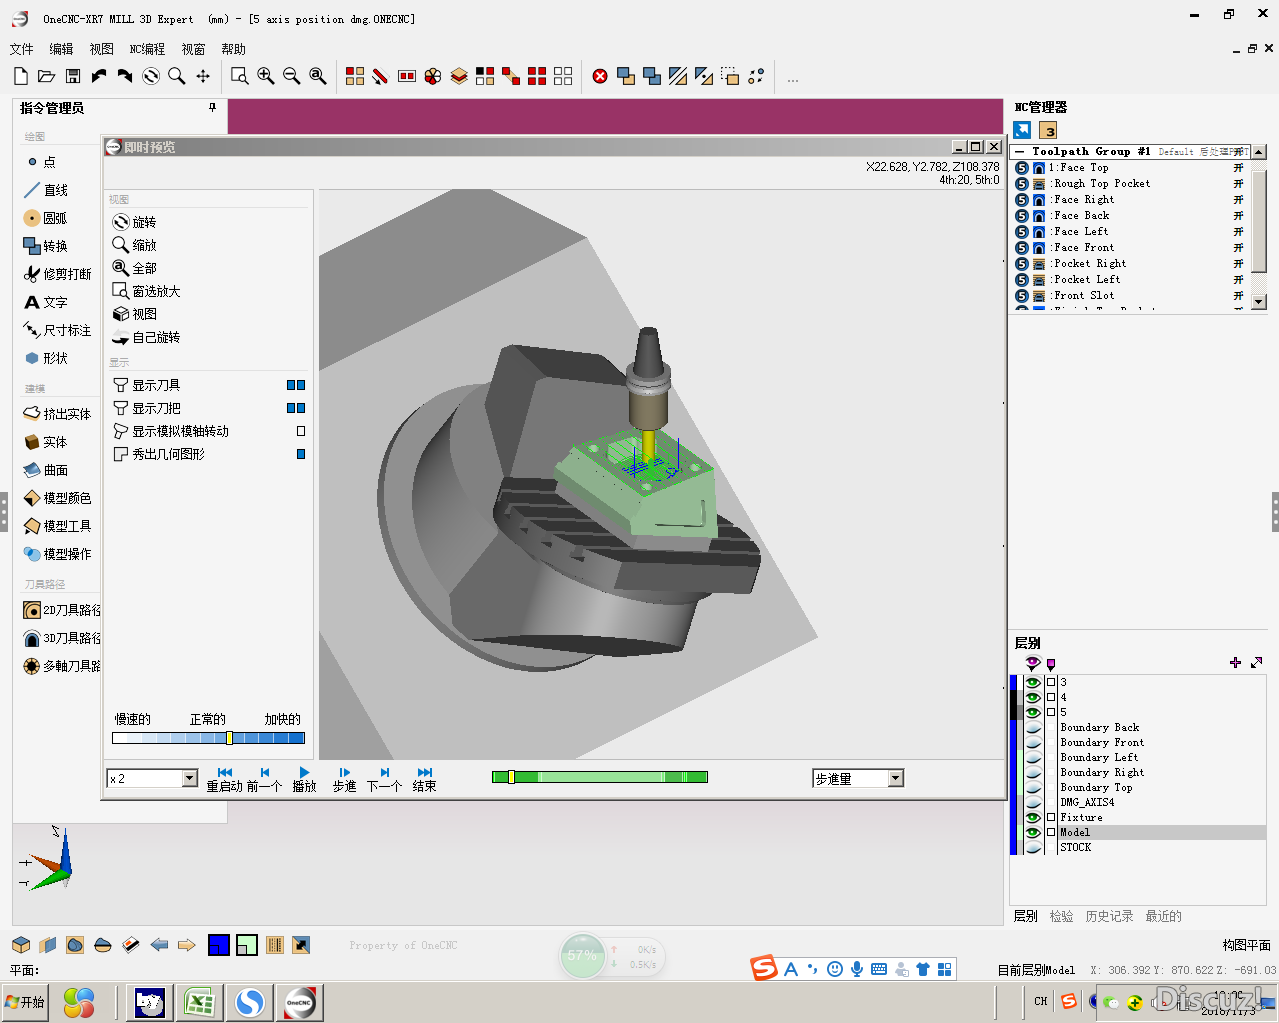Show the Boundary Back layer

pyautogui.click(x=1033, y=727)
